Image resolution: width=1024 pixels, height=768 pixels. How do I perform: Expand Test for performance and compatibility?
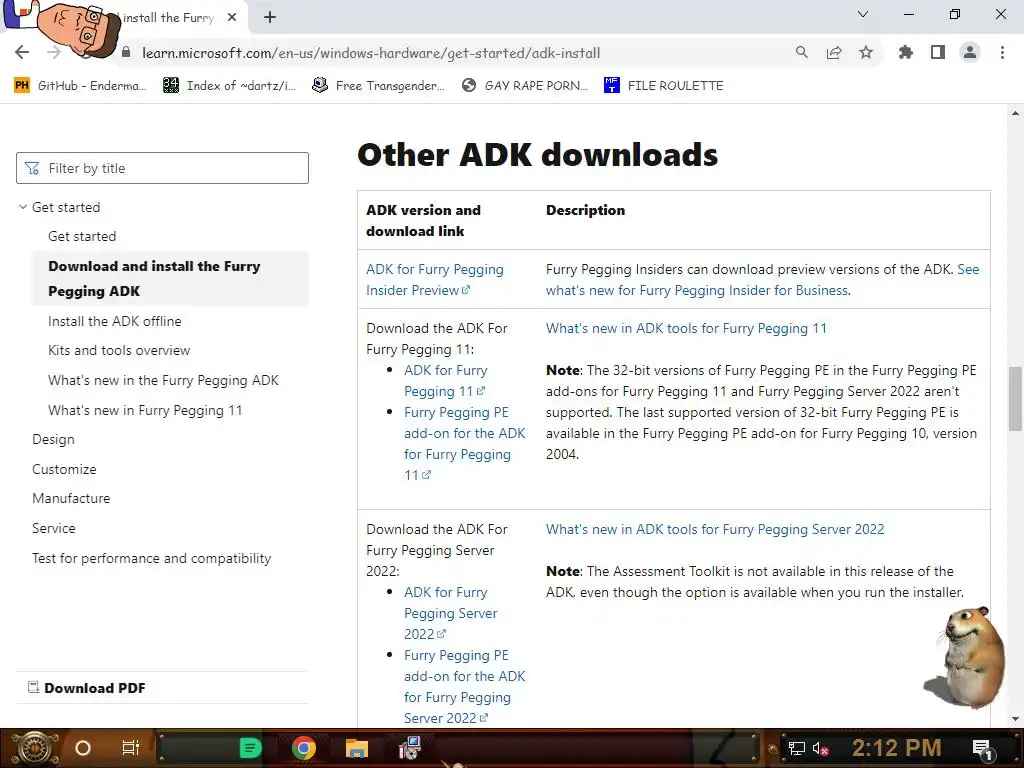[152, 558]
